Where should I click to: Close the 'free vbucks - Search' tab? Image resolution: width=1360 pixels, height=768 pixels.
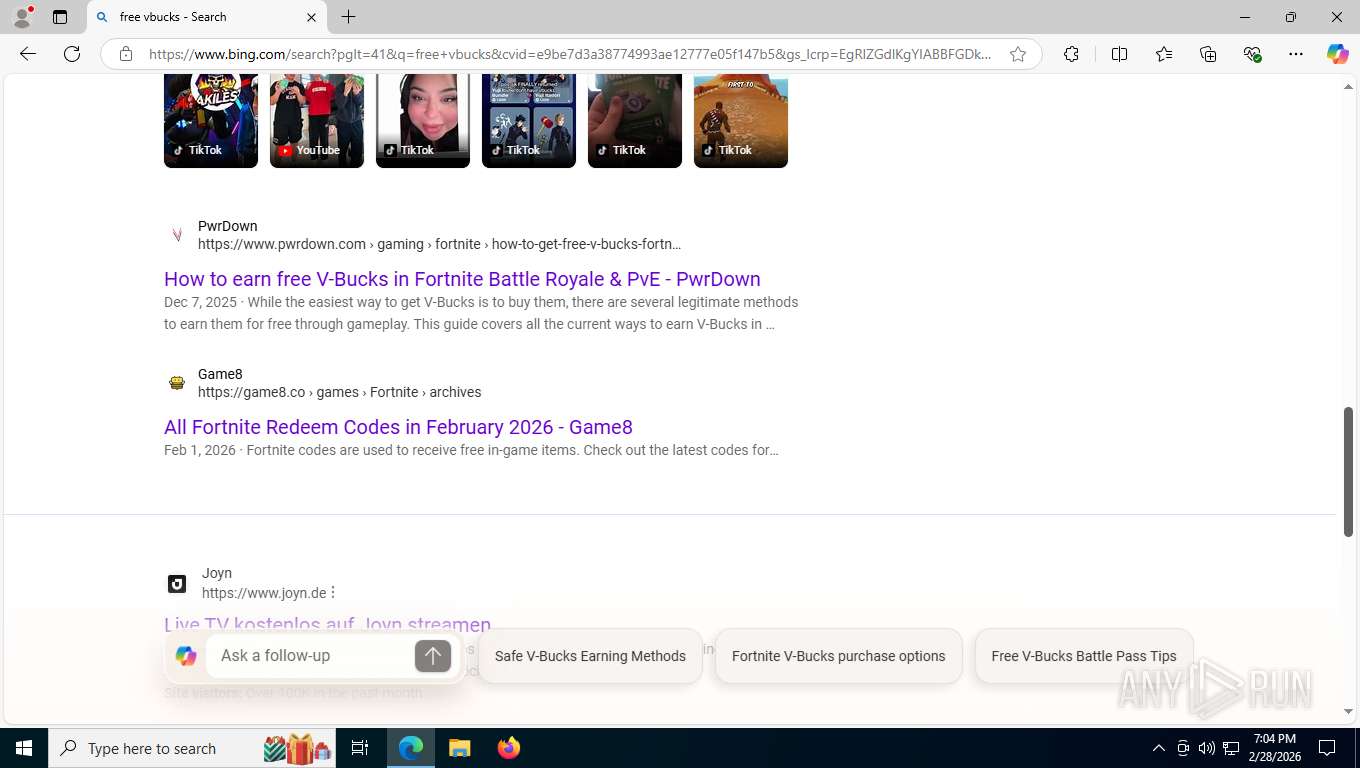(311, 17)
